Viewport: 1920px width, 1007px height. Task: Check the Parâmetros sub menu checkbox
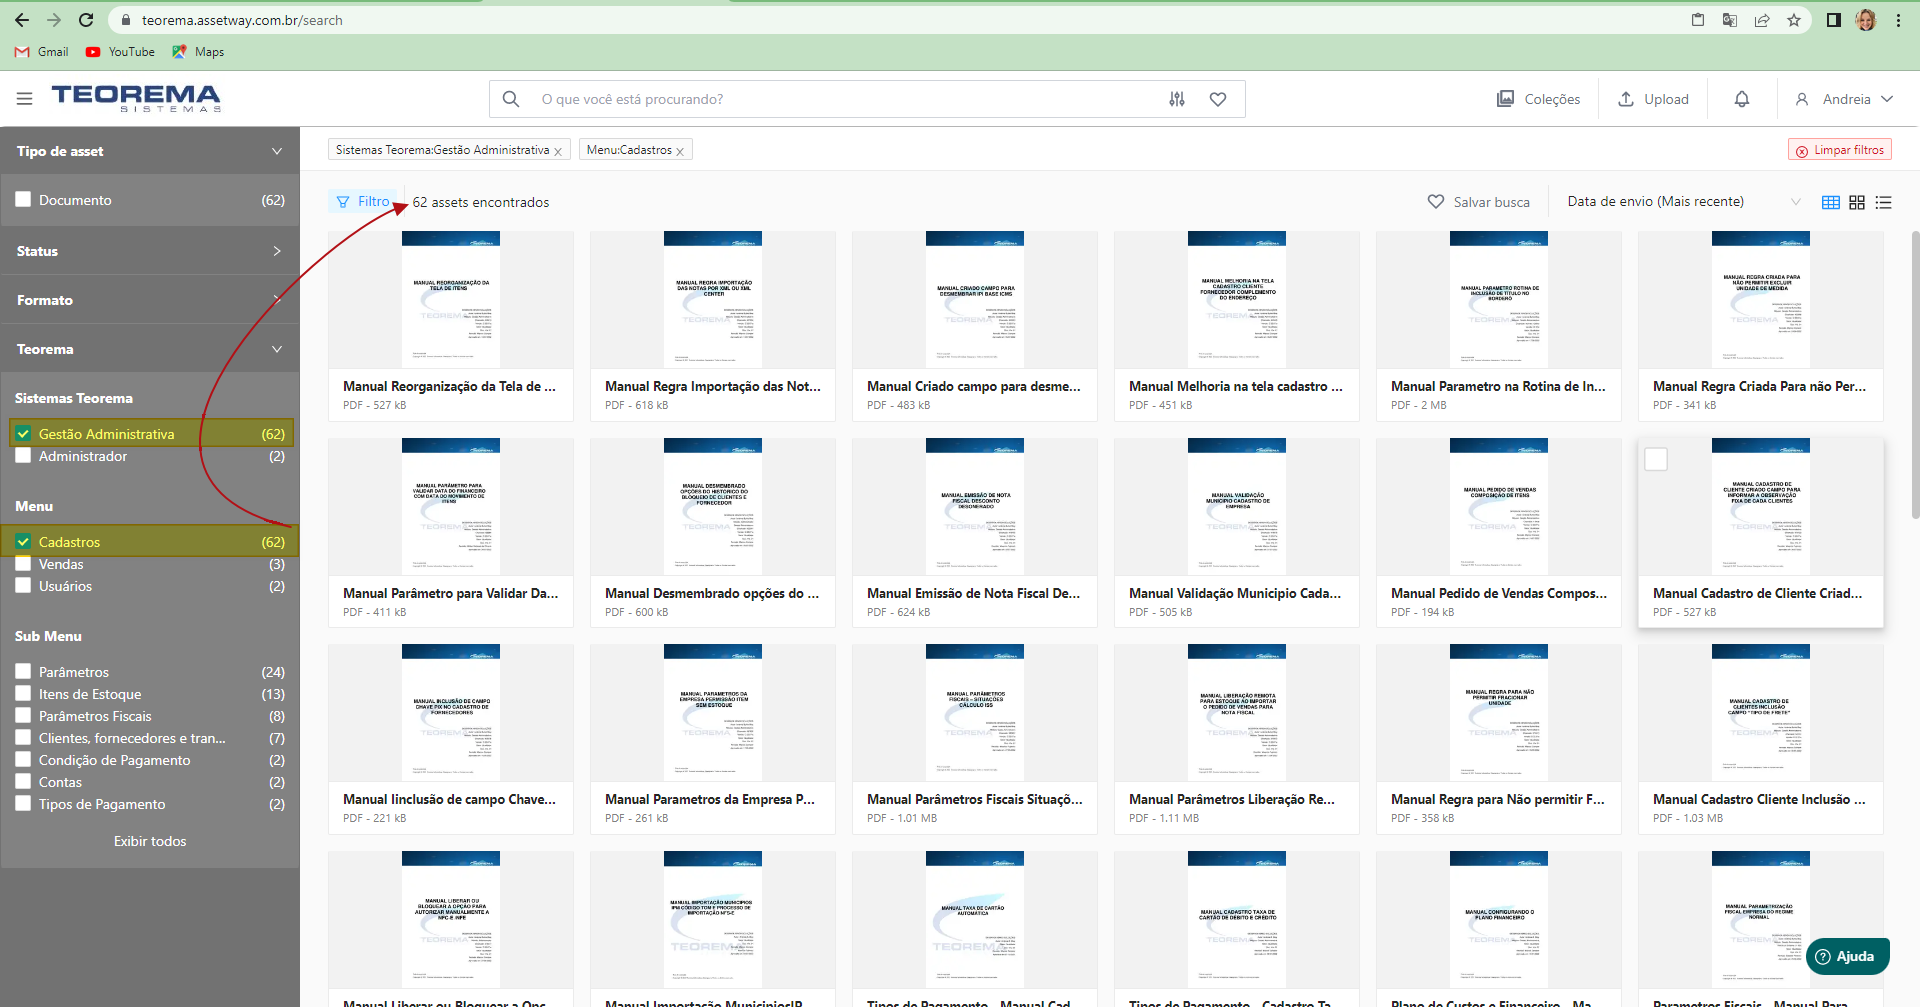[23, 671]
